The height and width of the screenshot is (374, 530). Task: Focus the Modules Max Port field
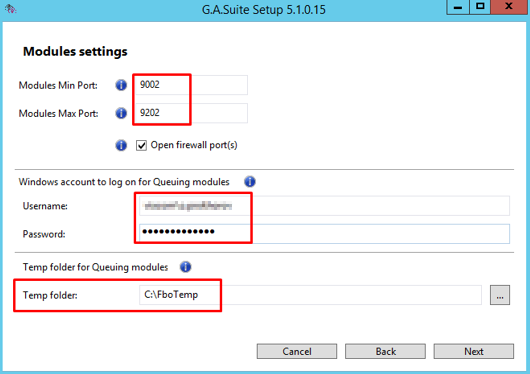pyautogui.click(x=191, y=113)
